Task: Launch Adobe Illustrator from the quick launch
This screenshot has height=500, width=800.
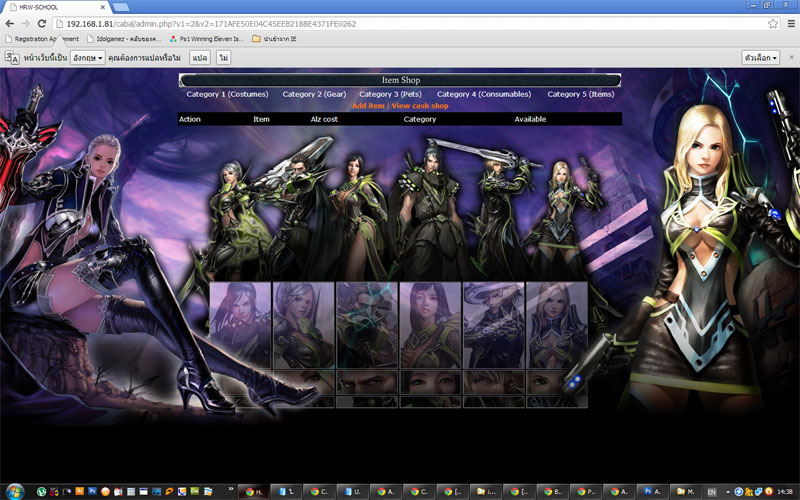Action: coord(80,491)
